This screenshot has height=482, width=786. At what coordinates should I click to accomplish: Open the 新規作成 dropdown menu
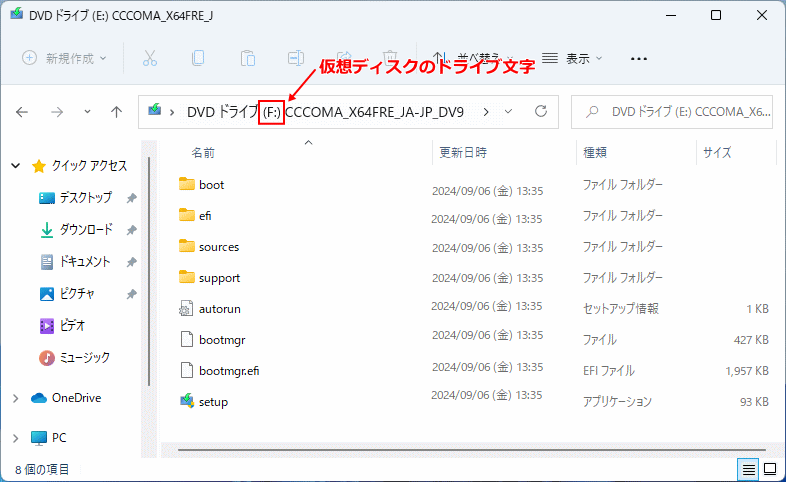(64, 58)
